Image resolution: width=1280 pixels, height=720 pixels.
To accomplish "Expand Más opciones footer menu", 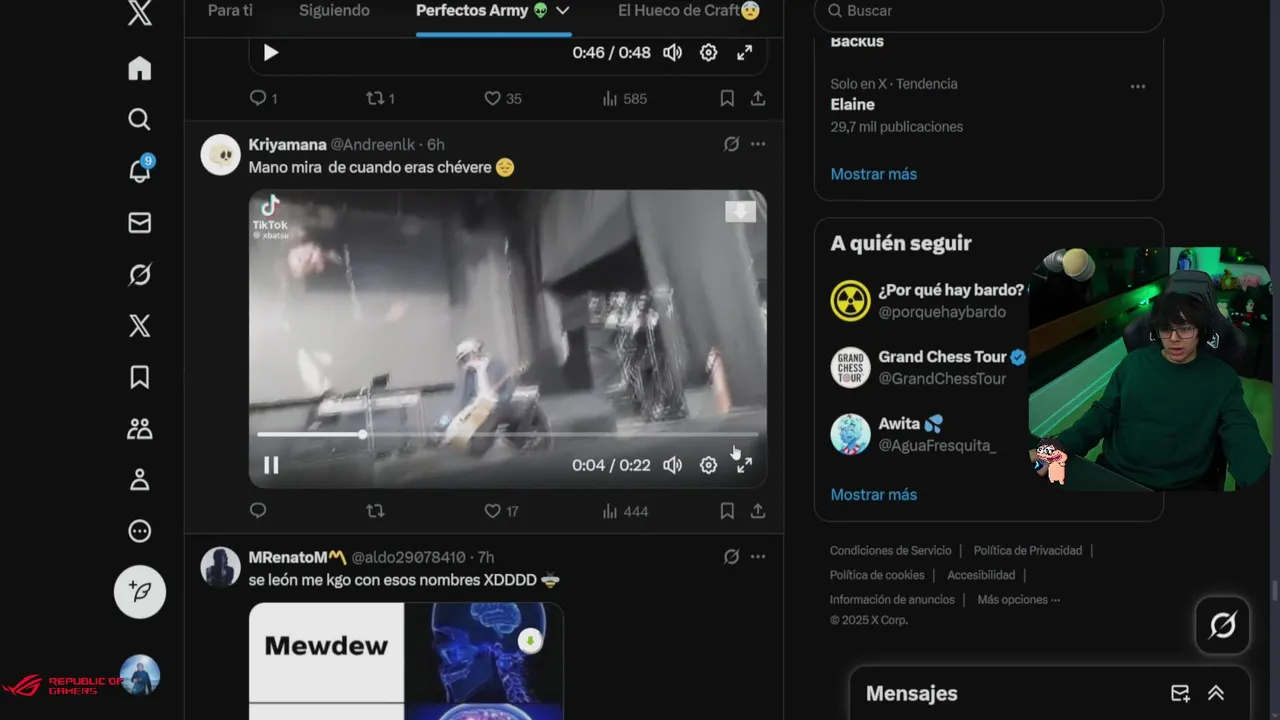I will [x=1018, y=600].
